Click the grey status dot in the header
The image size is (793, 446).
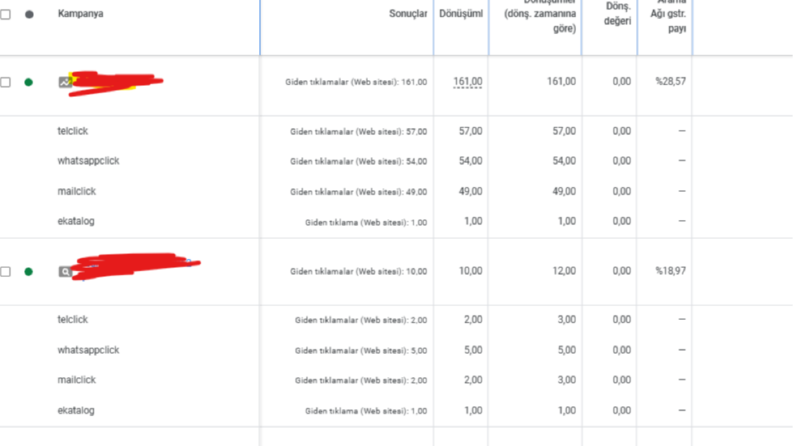29,14
